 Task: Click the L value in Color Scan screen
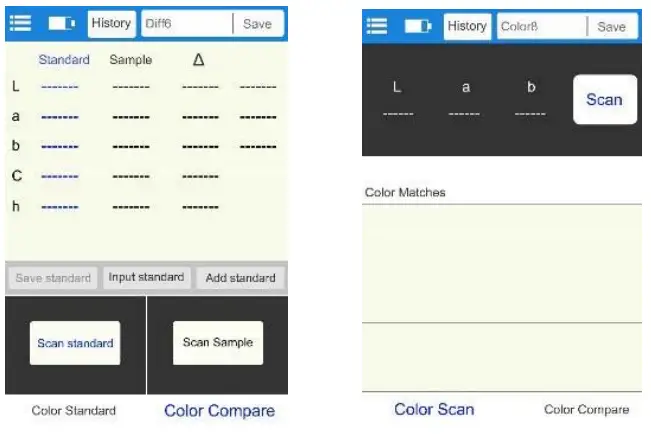(398, 113)
